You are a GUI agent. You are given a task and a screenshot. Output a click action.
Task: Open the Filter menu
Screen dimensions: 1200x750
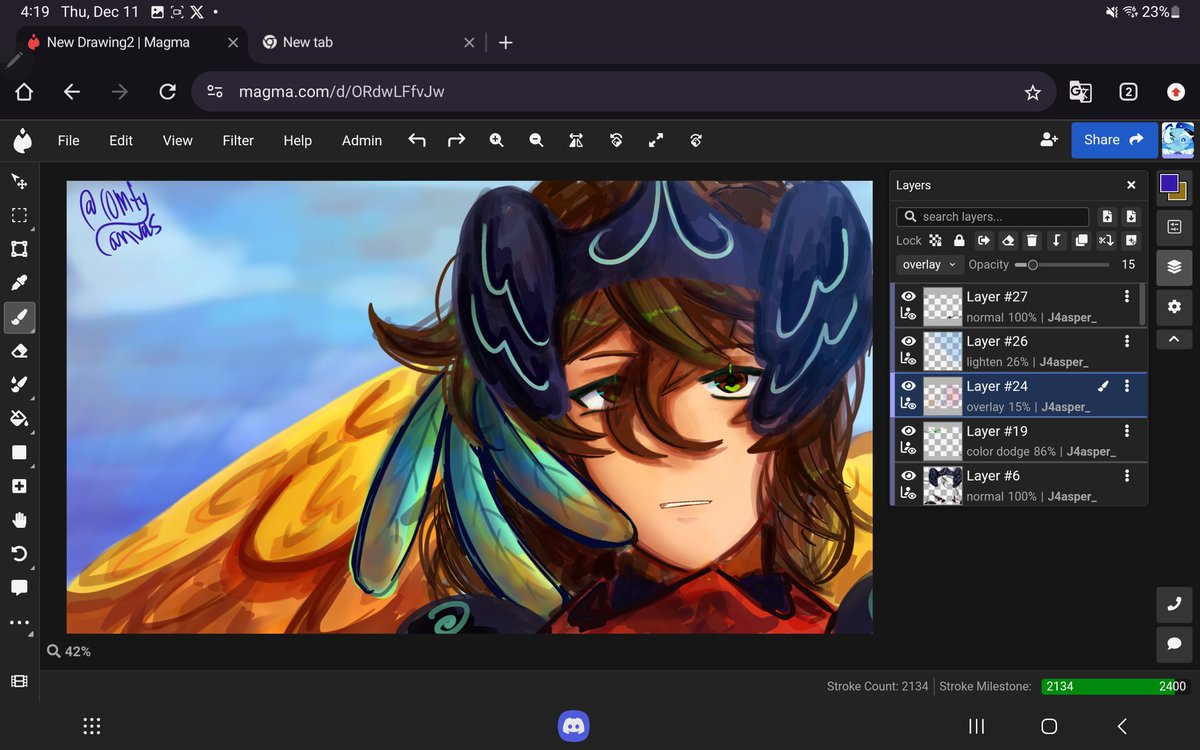click(238, 141)
